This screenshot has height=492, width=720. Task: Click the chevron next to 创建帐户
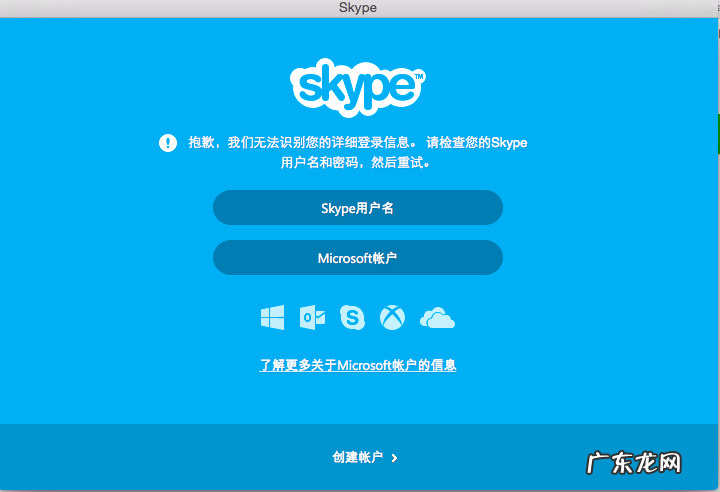pyautogui.click(x=394, y=458)
